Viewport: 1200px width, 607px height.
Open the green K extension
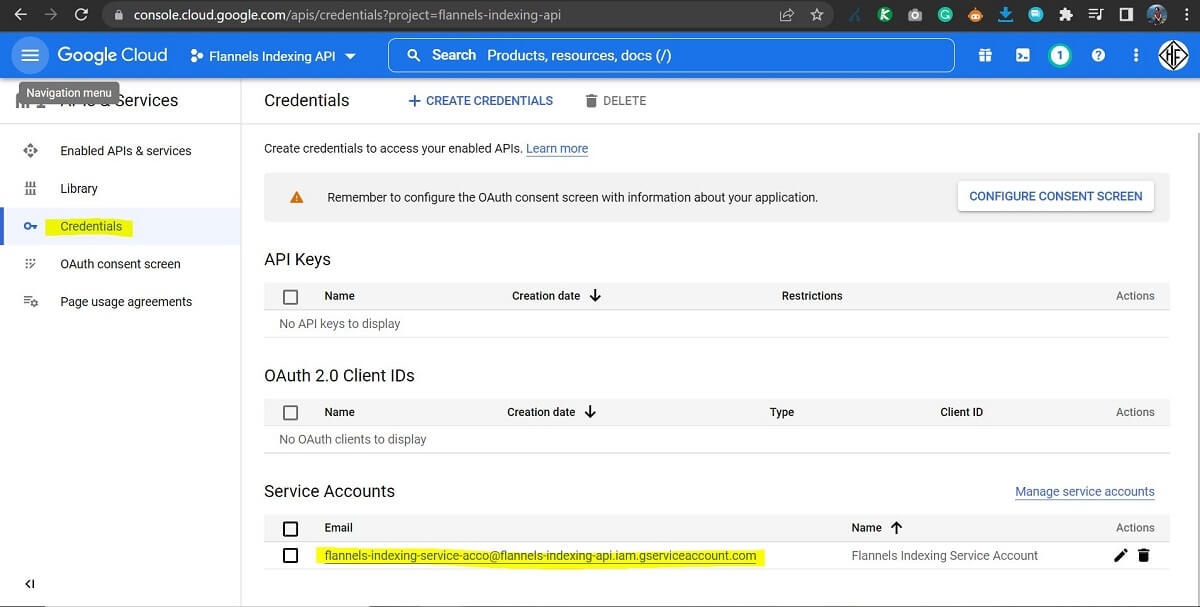click(884, 15)
